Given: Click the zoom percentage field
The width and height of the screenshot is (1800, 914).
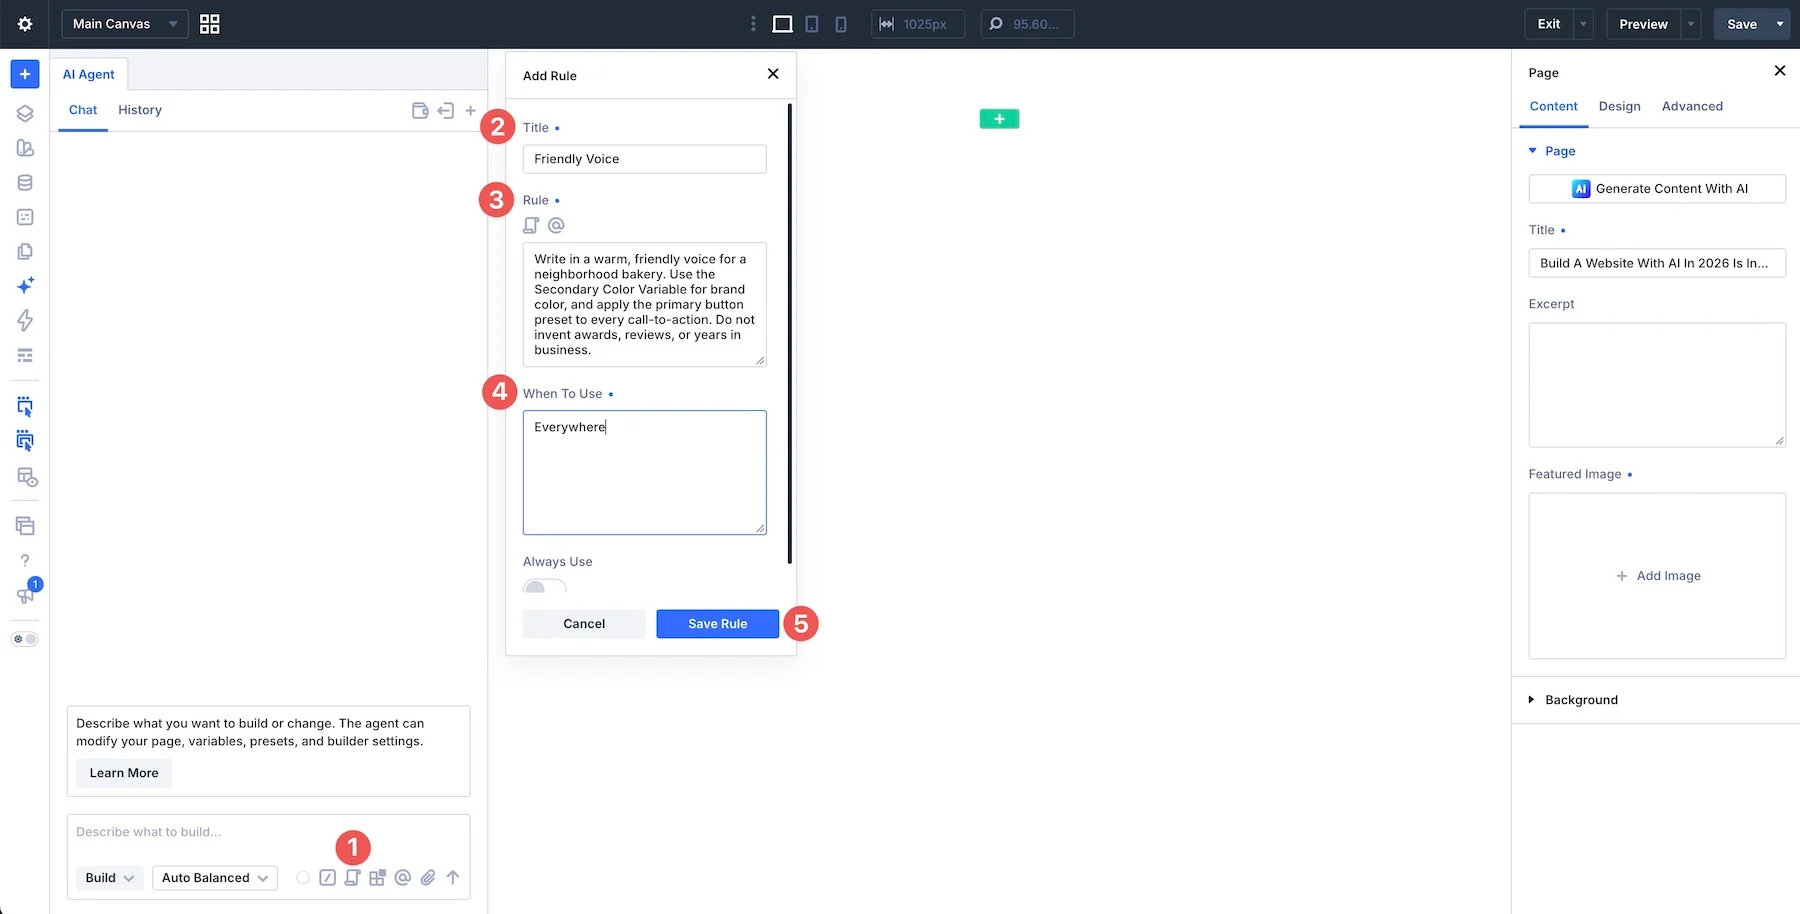Looking at the screenshot, I should [1028, 24].
